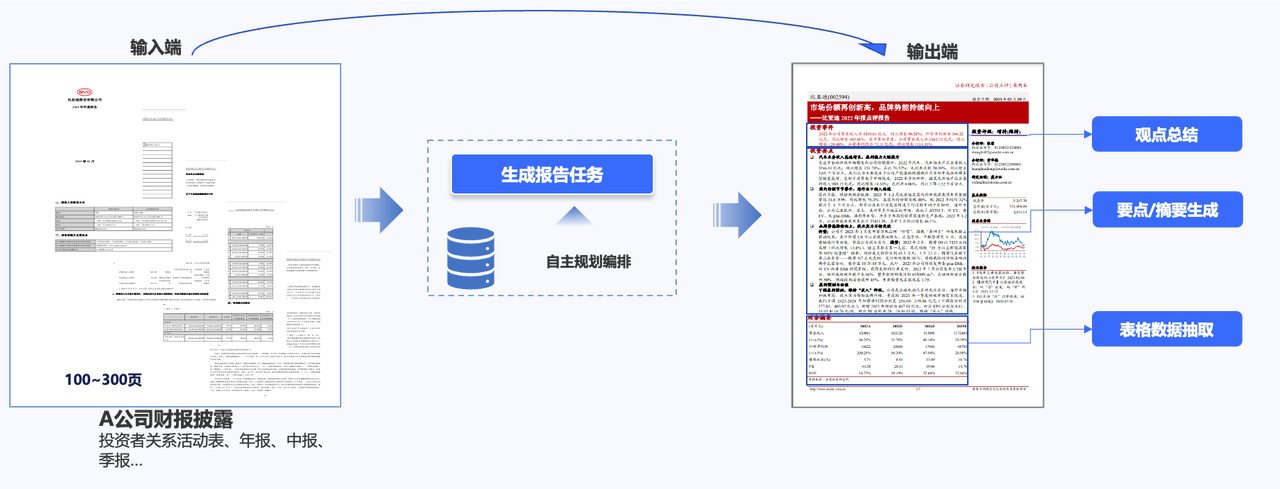
Task: Open the 表格数据抽取 button
Action: [1166, 328]
